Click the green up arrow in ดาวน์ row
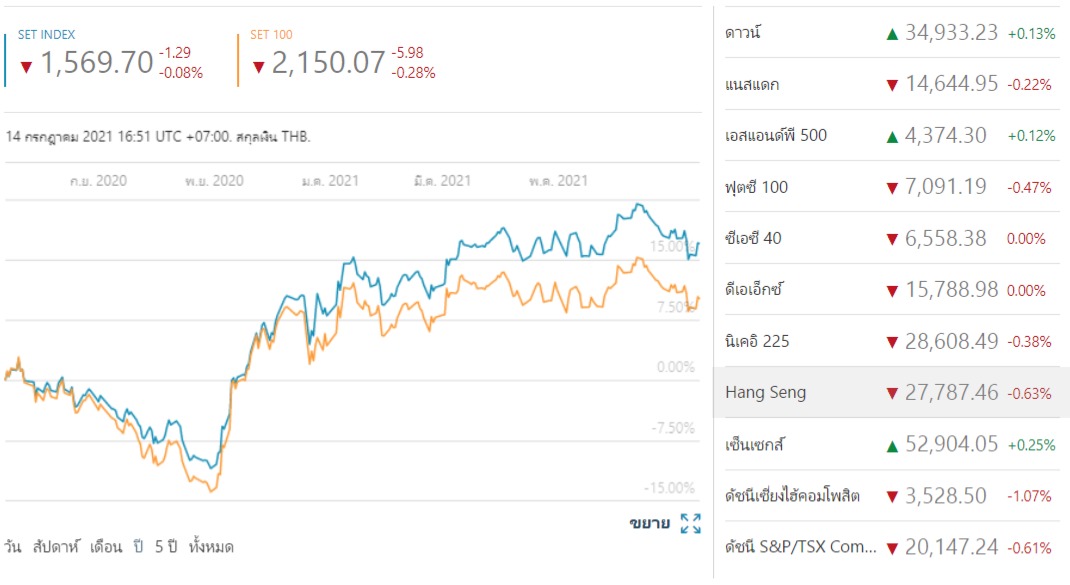This screenshot has width=1070, height=585. point(892,33)
